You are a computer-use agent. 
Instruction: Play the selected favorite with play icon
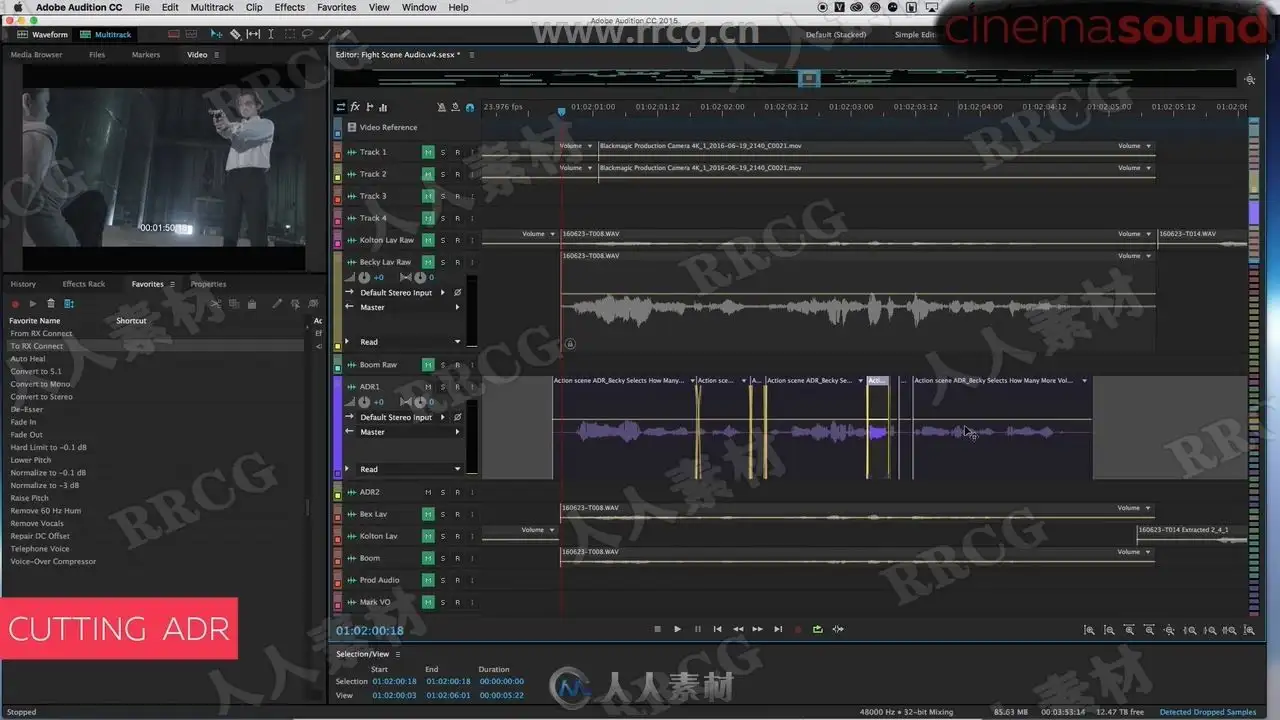[33, 303]
